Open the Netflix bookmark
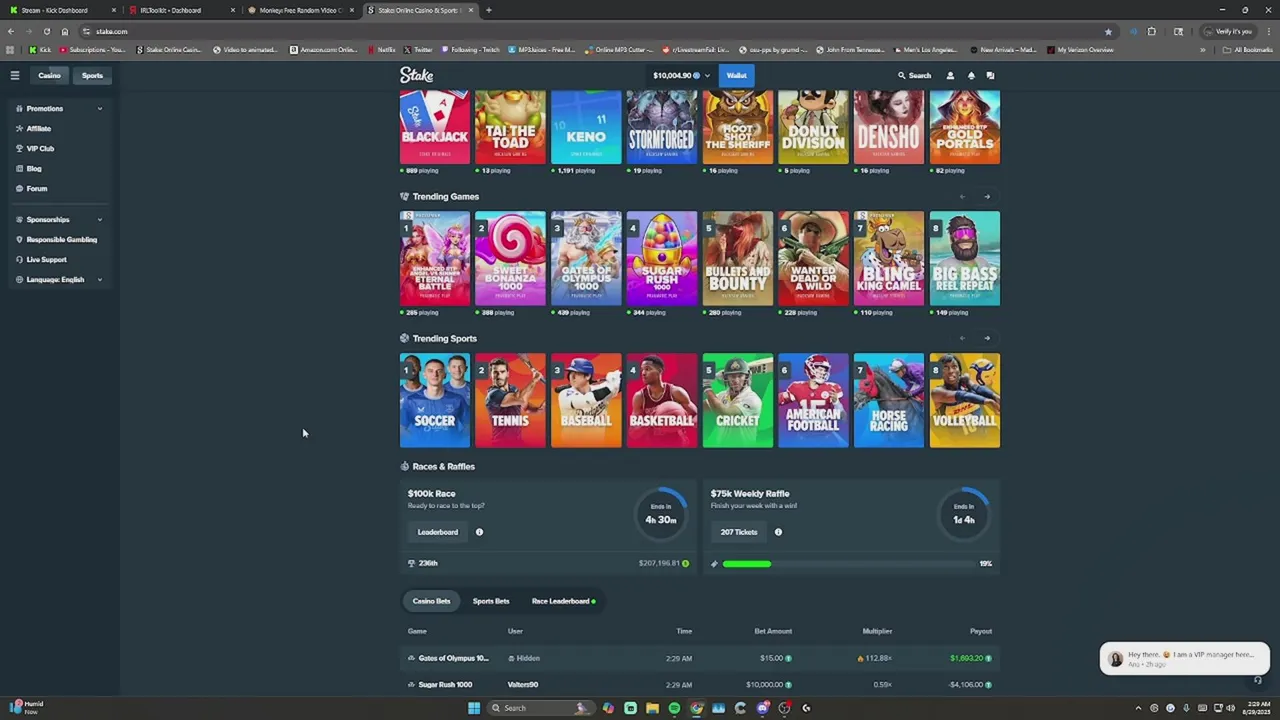 tap(382, 49)
